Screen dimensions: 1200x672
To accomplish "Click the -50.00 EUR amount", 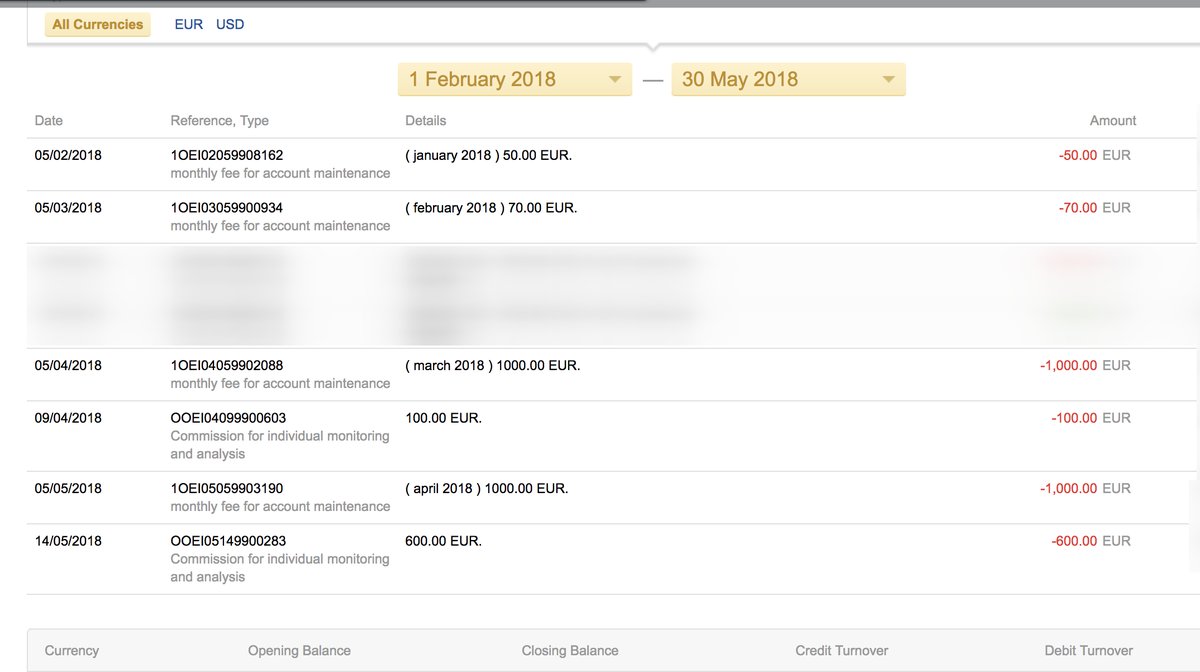I will coord(1095,155).
